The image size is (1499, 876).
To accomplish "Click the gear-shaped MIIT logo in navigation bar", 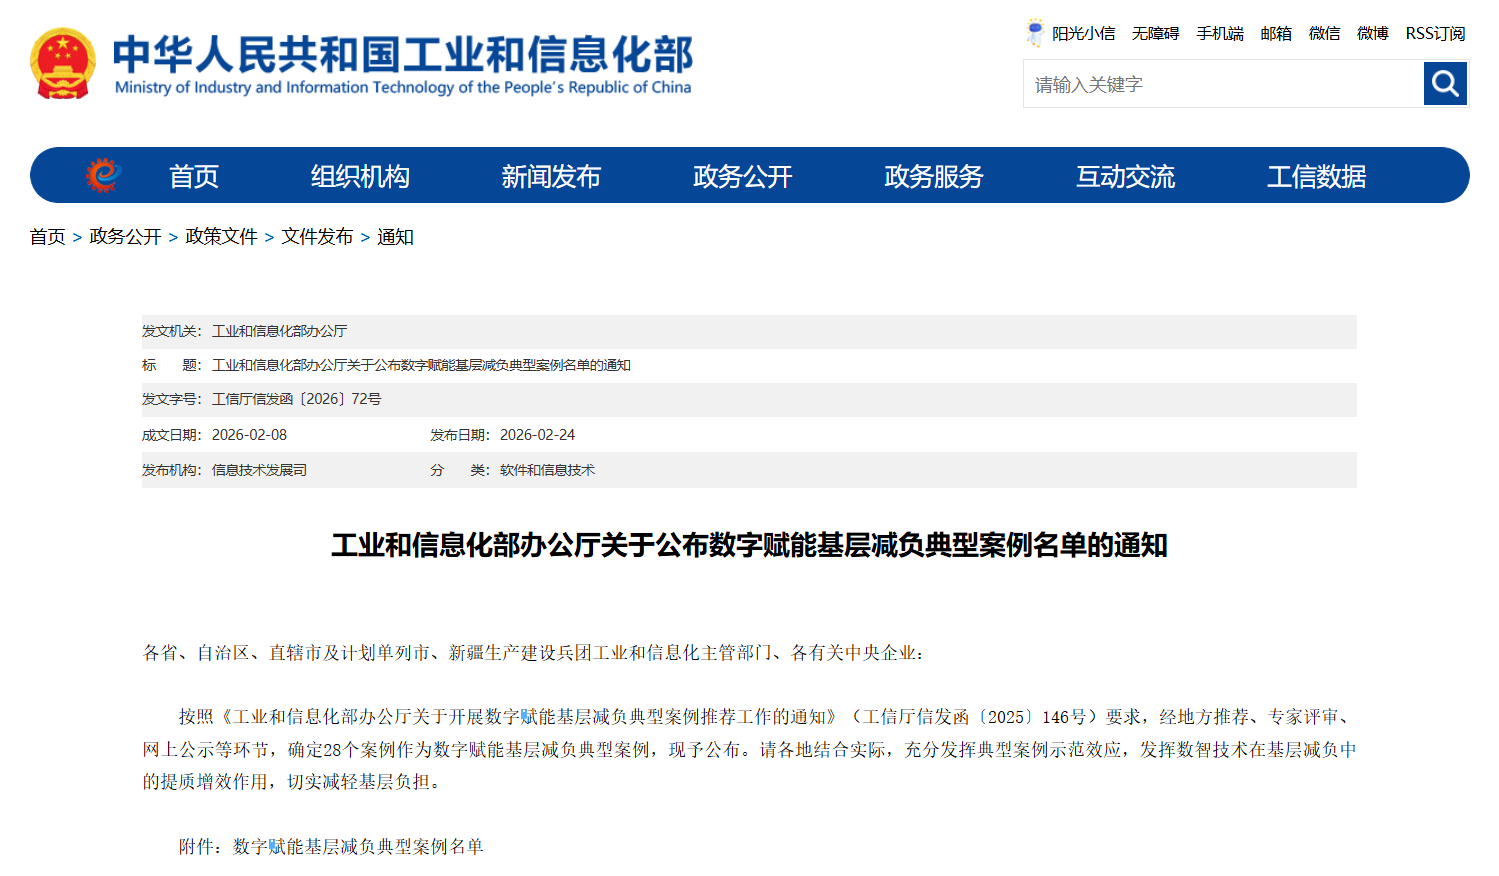I will click(101, 174).
